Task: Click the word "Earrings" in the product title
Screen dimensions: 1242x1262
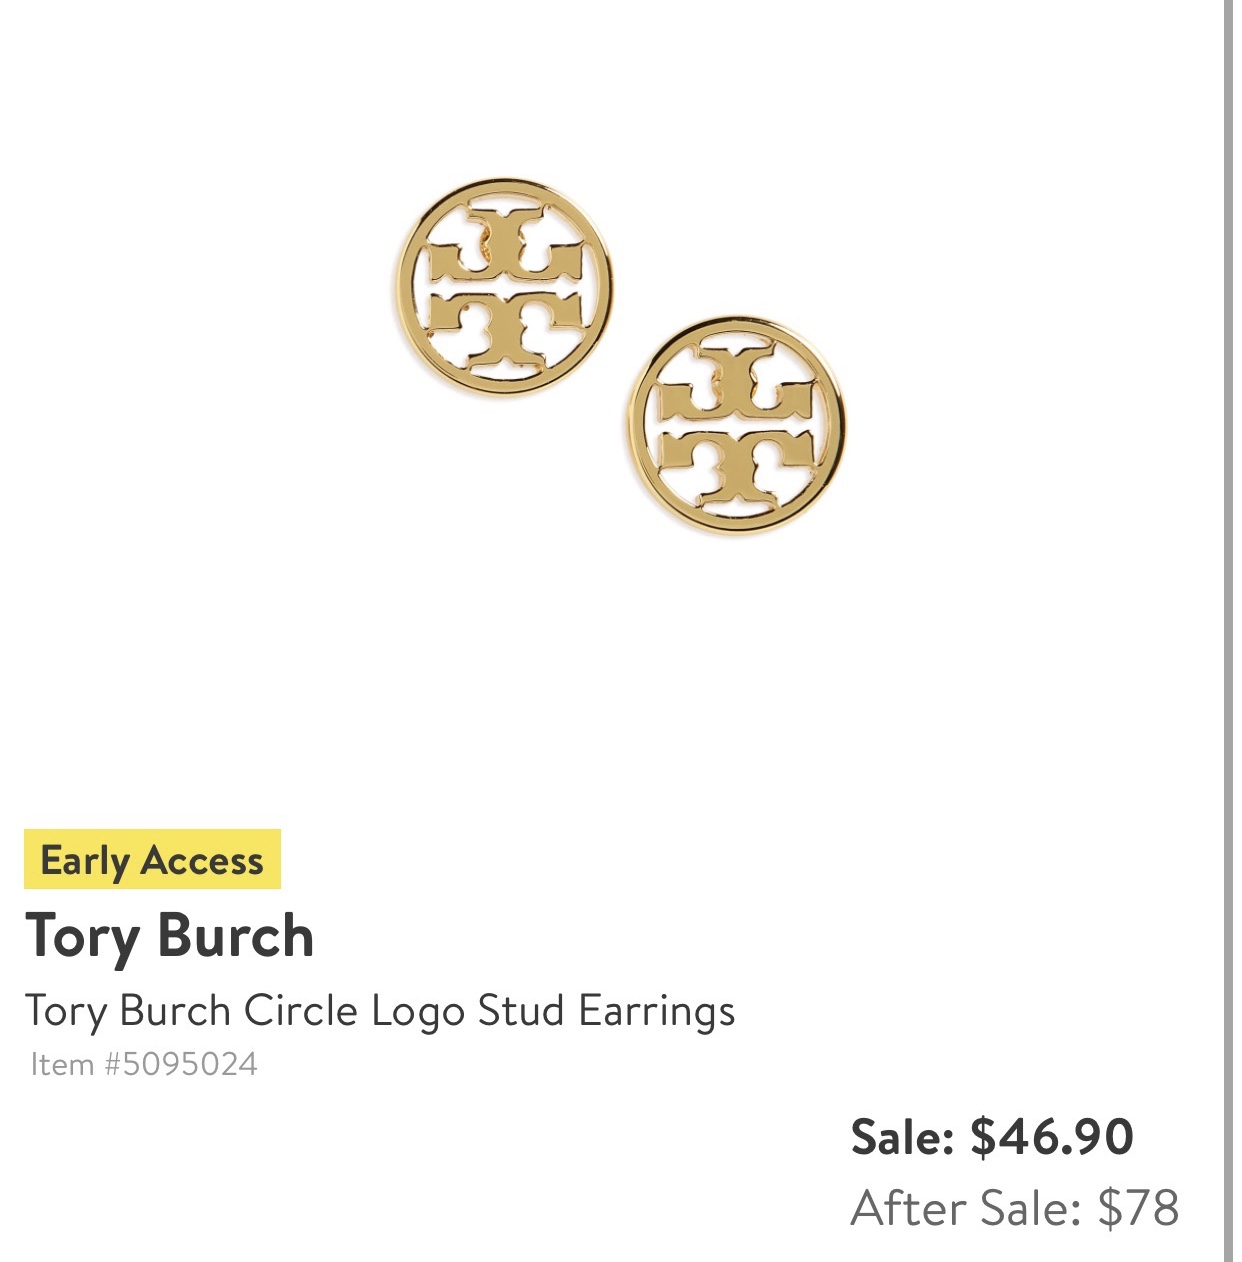Action: point(657,1011)
